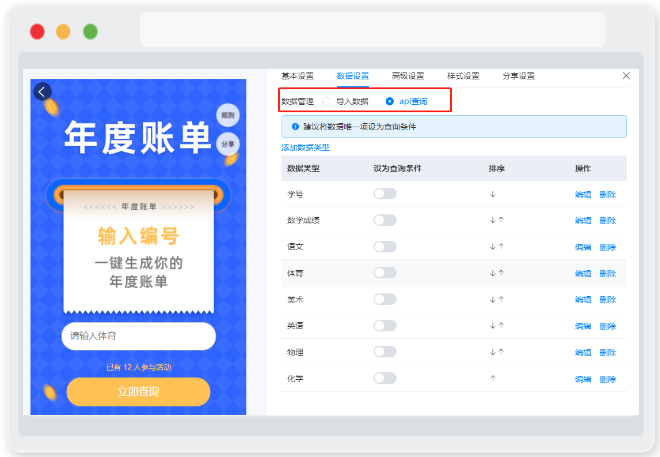Screen dimensions: 660x457
Task: Edit the 物理 row
Action: click(583, 353)
